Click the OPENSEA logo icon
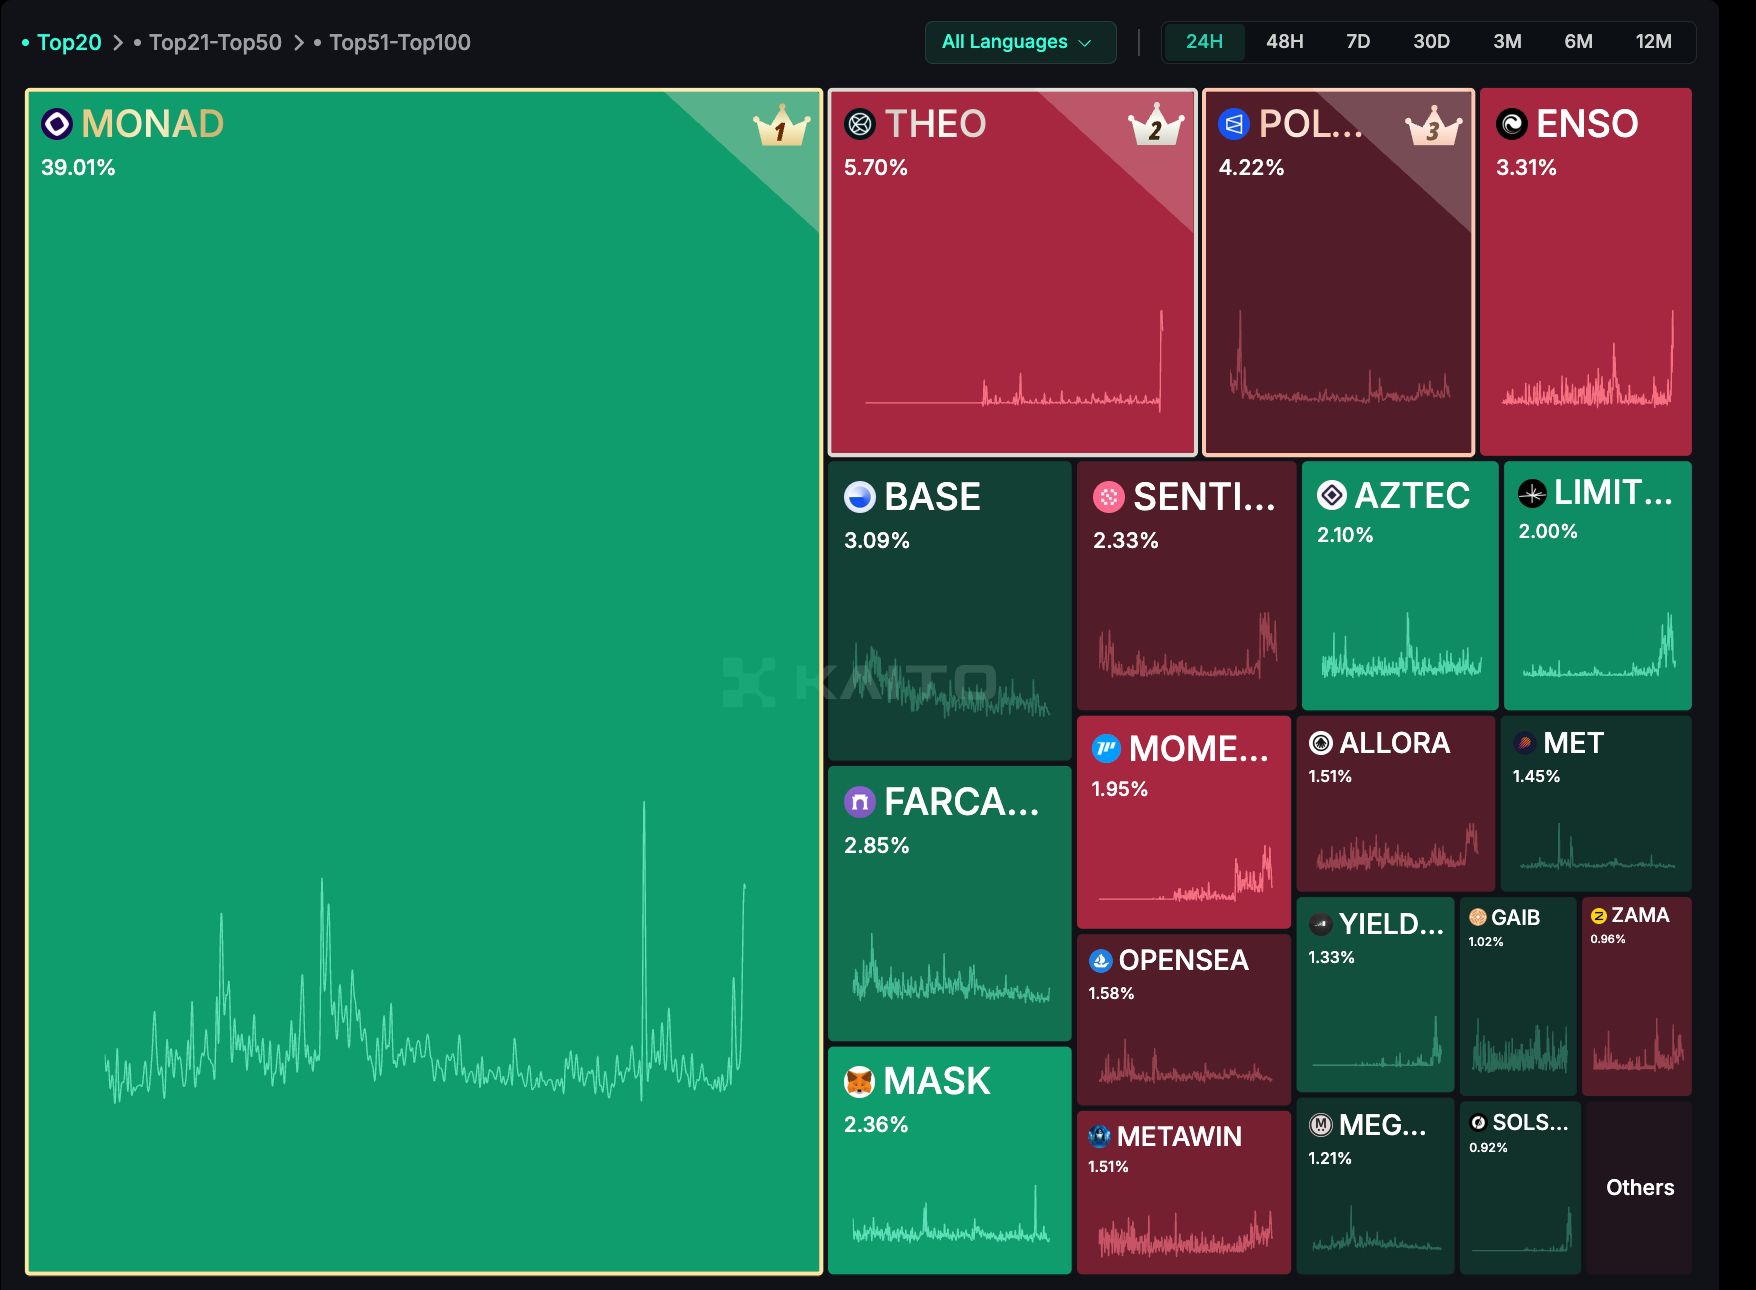 (1101, 961)
